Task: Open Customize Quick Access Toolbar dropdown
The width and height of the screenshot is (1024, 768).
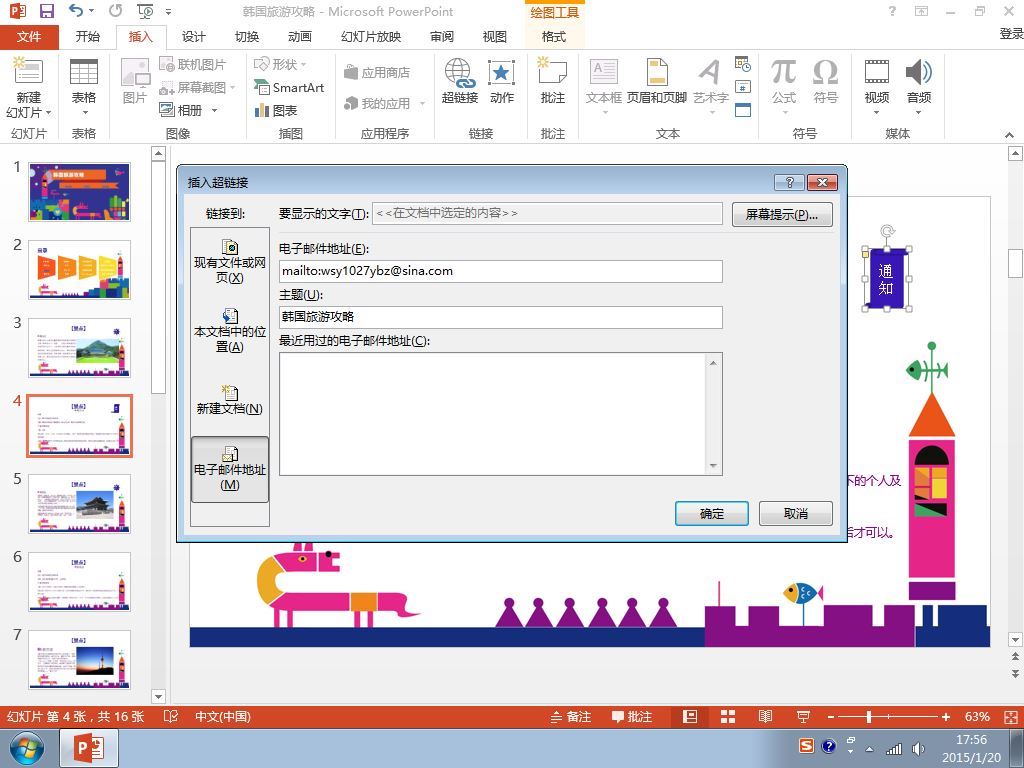Action: click(168, 12)
